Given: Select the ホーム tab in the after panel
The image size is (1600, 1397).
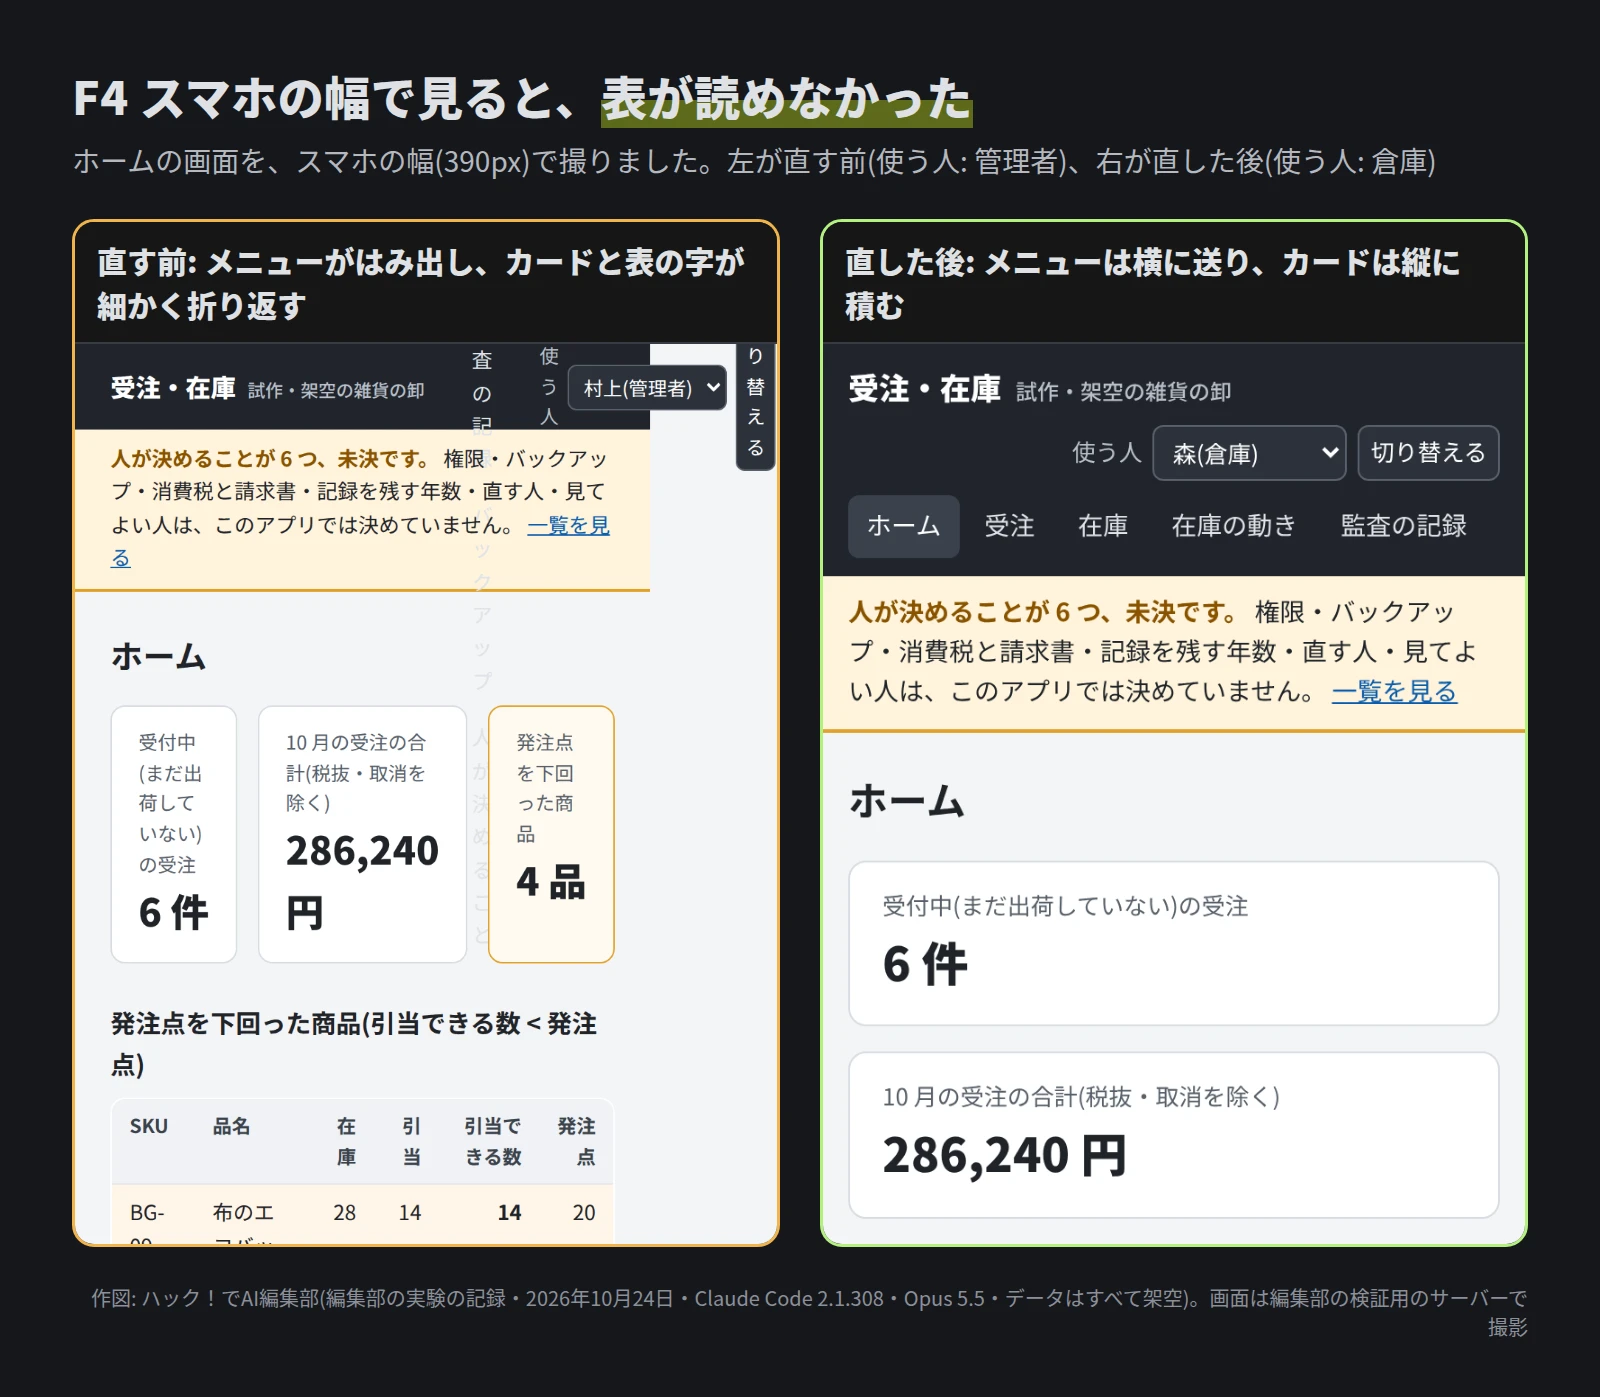Looking at the screenshot, I should [x=903, y=526].
